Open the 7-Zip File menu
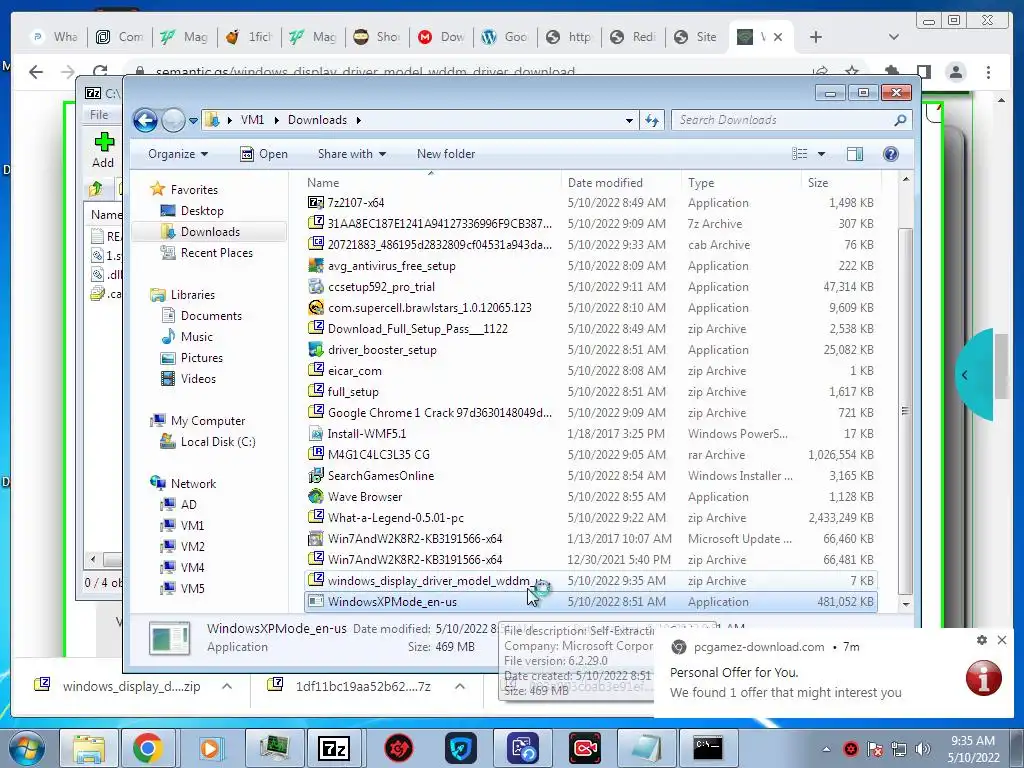Image resolution: width=1024 pixels, height=768 pixels. 99,115
